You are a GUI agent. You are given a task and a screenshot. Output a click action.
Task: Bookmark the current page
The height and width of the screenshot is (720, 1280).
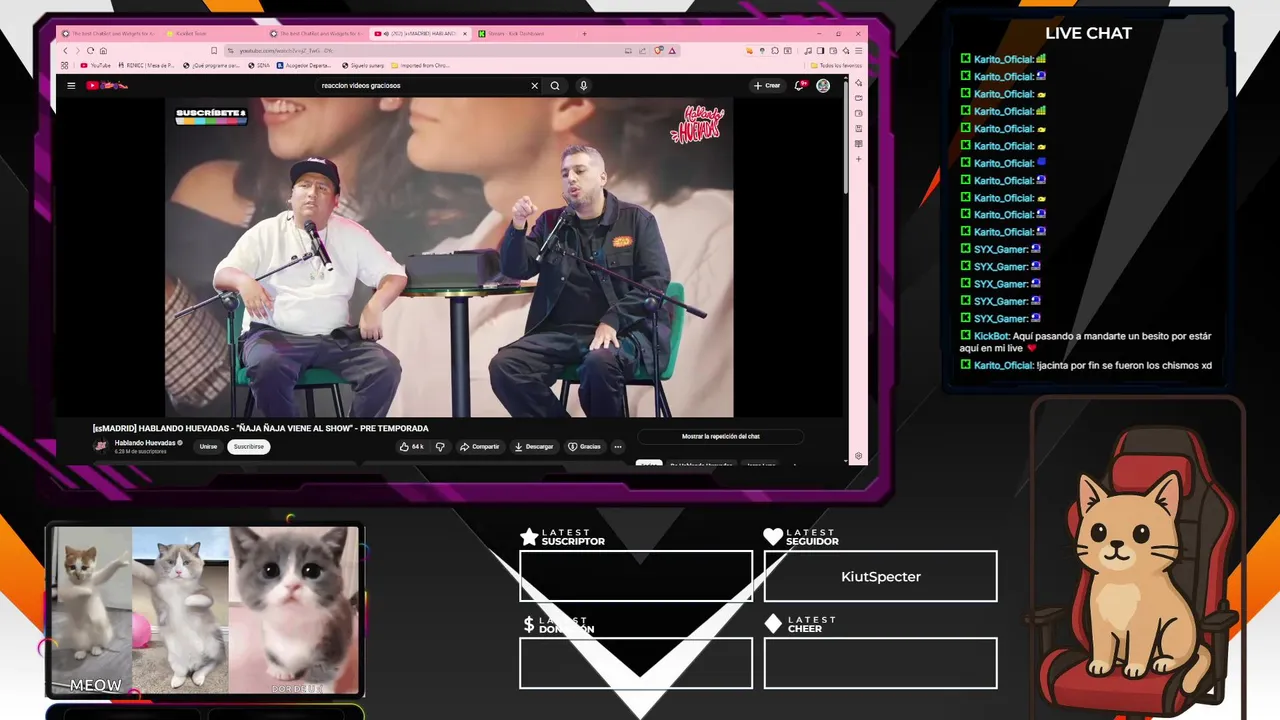[214, 51]
